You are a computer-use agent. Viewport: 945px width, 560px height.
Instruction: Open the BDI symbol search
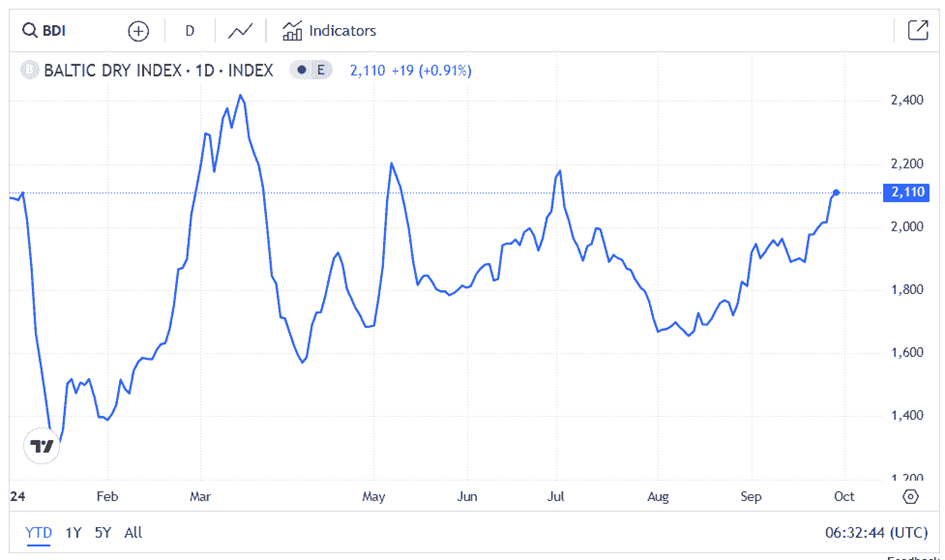pyautogui.click(x=44, y=30)
